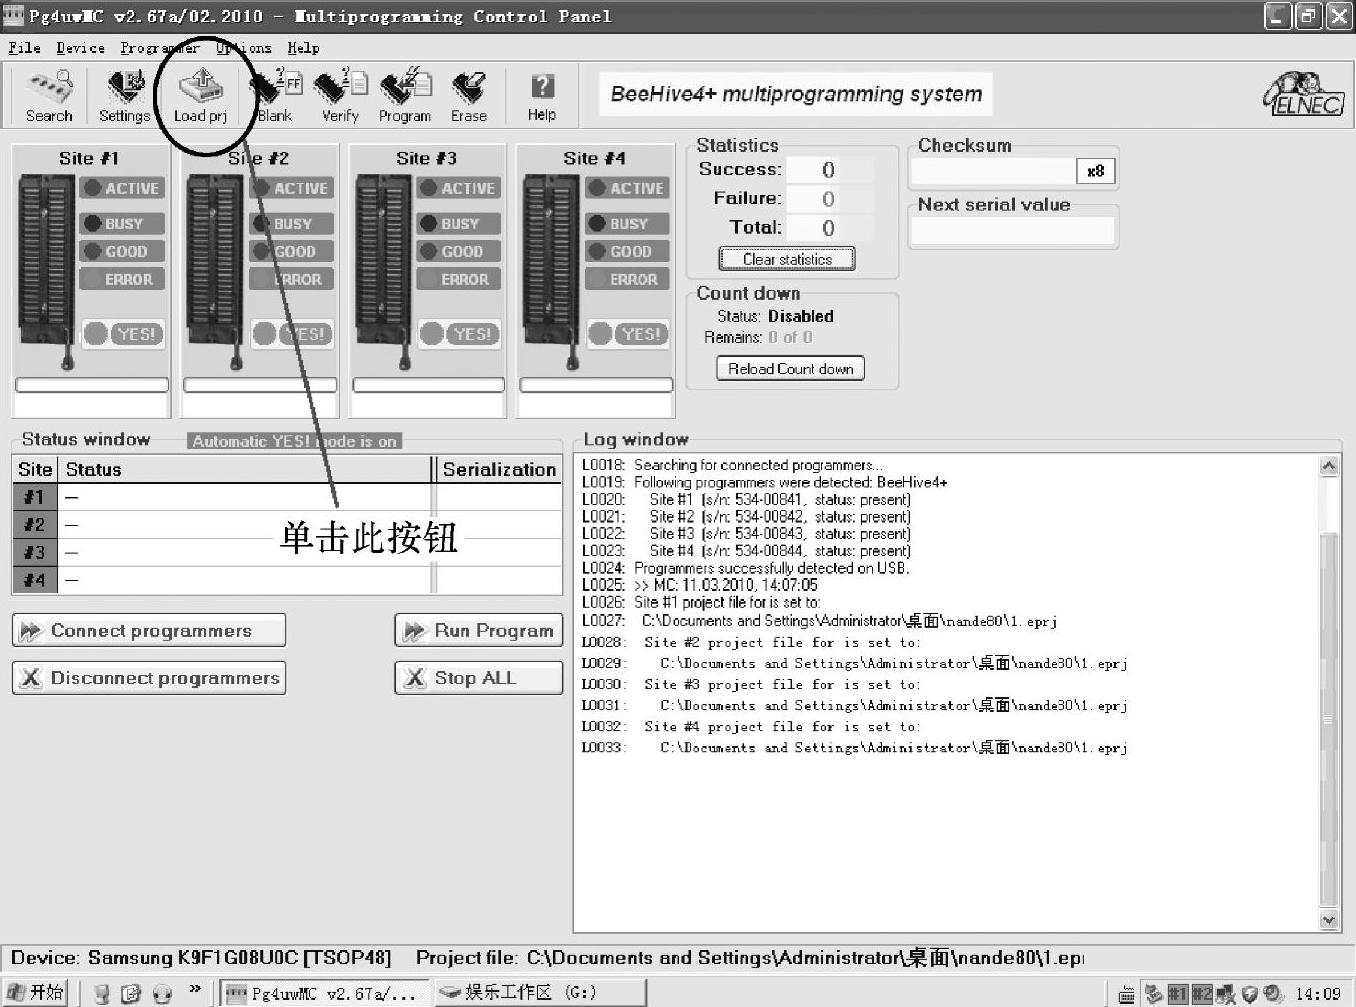The height and width of the screenshot is (1007, 1356).
Task: Click the Load prj toolbar icon
Action: [x=200, y=96]
